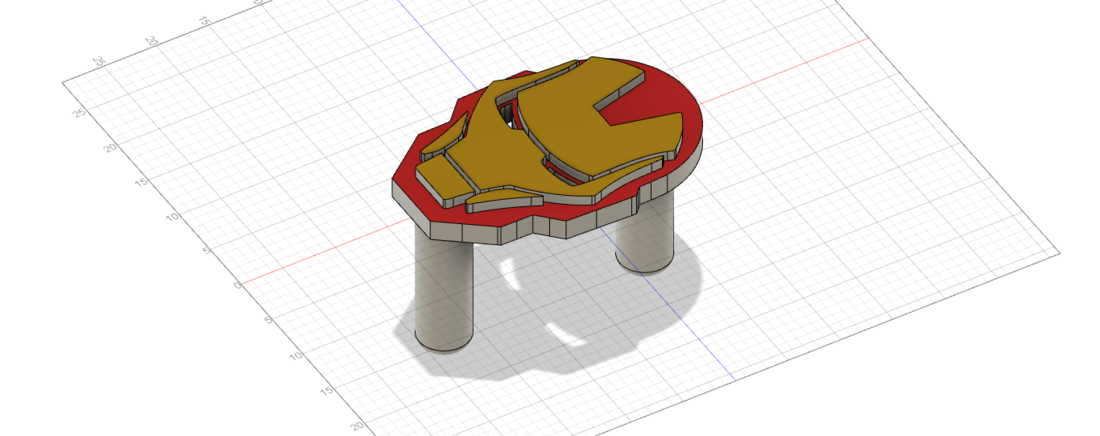This screenshot has height=436, width=1100.
Task: Select the back-right cylindrical leg
Action: point(645,235)
